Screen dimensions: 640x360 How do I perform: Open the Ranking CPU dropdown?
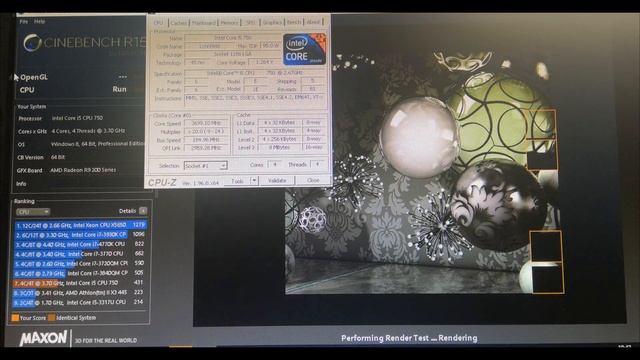(33, 212)
